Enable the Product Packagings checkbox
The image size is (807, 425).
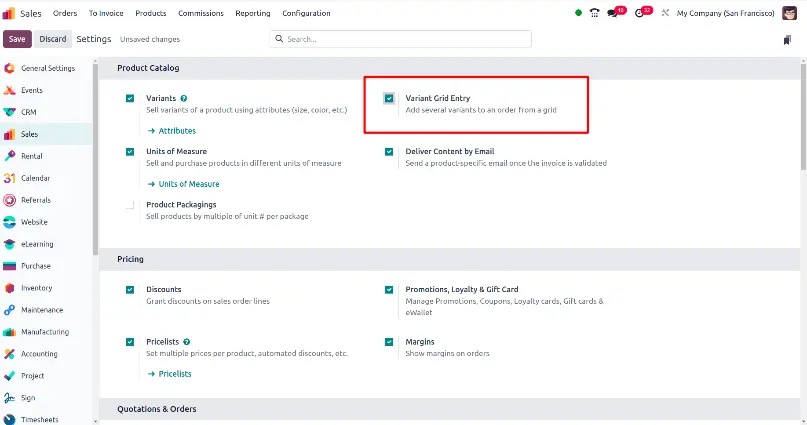point(130,205)
